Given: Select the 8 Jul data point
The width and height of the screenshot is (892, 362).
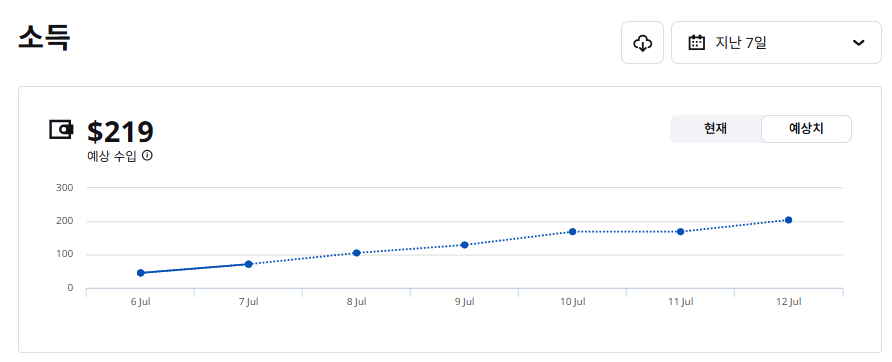Looking at the screenshot, I should tap(357, 253).
